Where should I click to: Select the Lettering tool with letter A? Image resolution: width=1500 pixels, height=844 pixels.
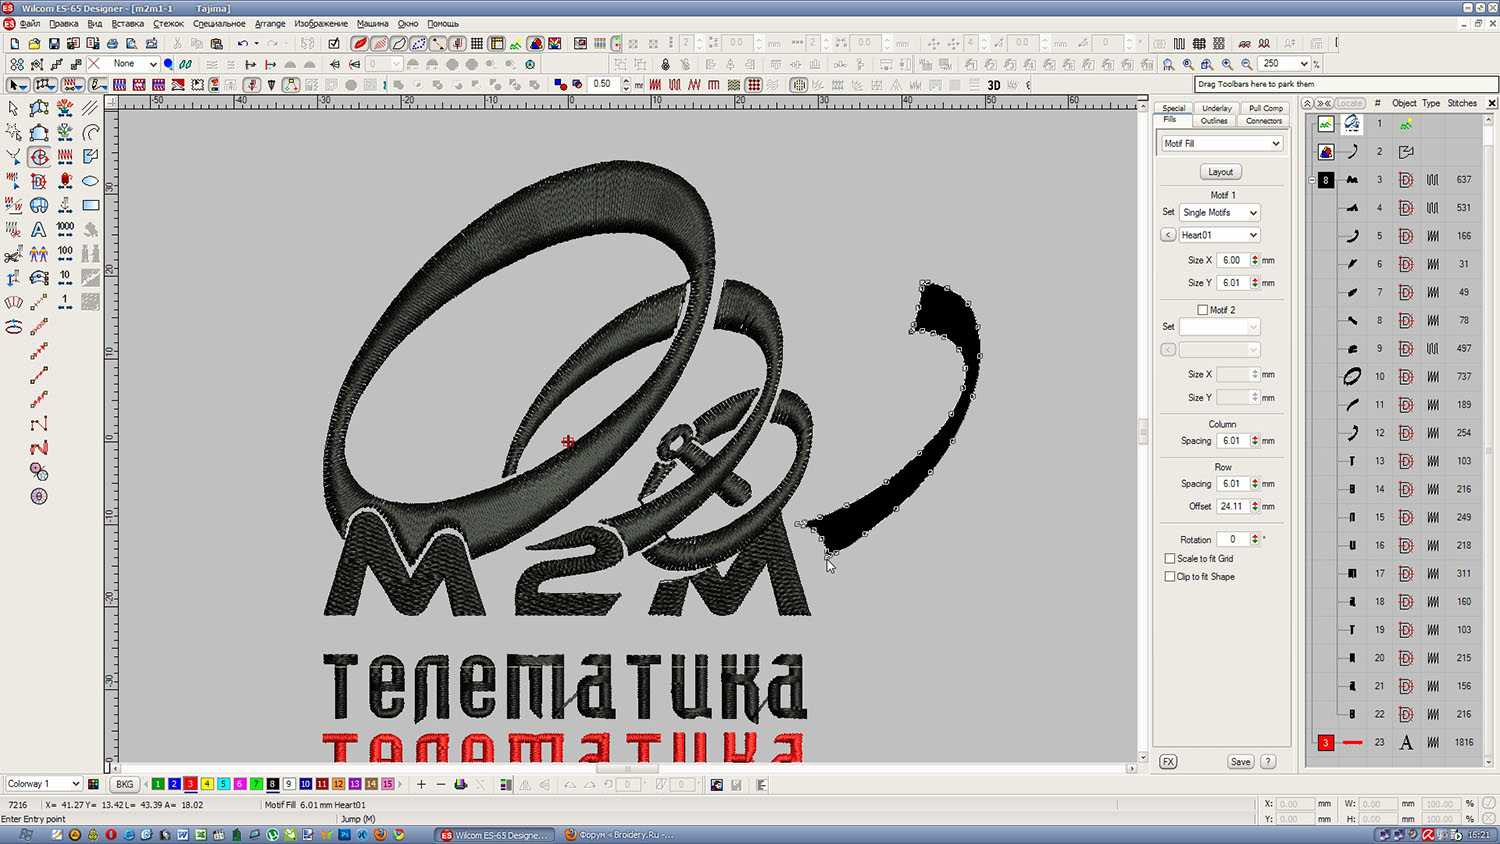[39, 230]
